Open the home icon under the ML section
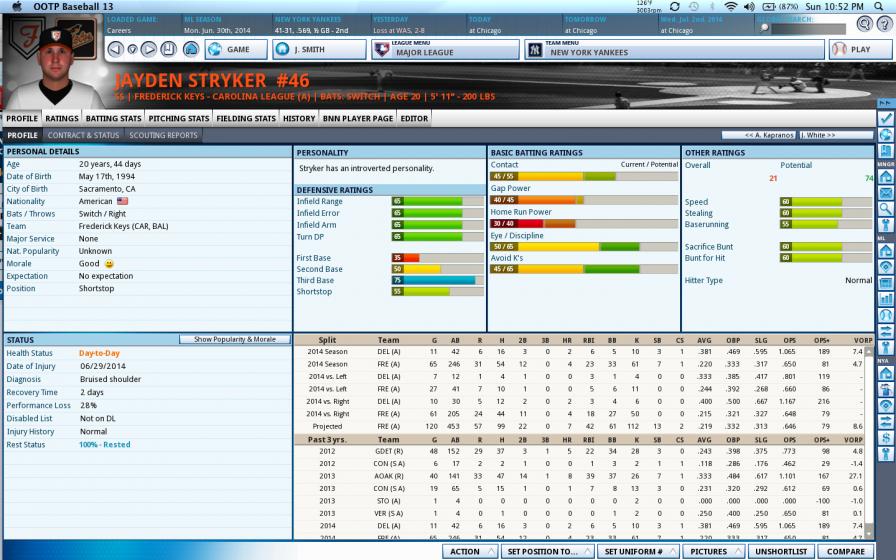896x560 pixels. coord(886,250)
